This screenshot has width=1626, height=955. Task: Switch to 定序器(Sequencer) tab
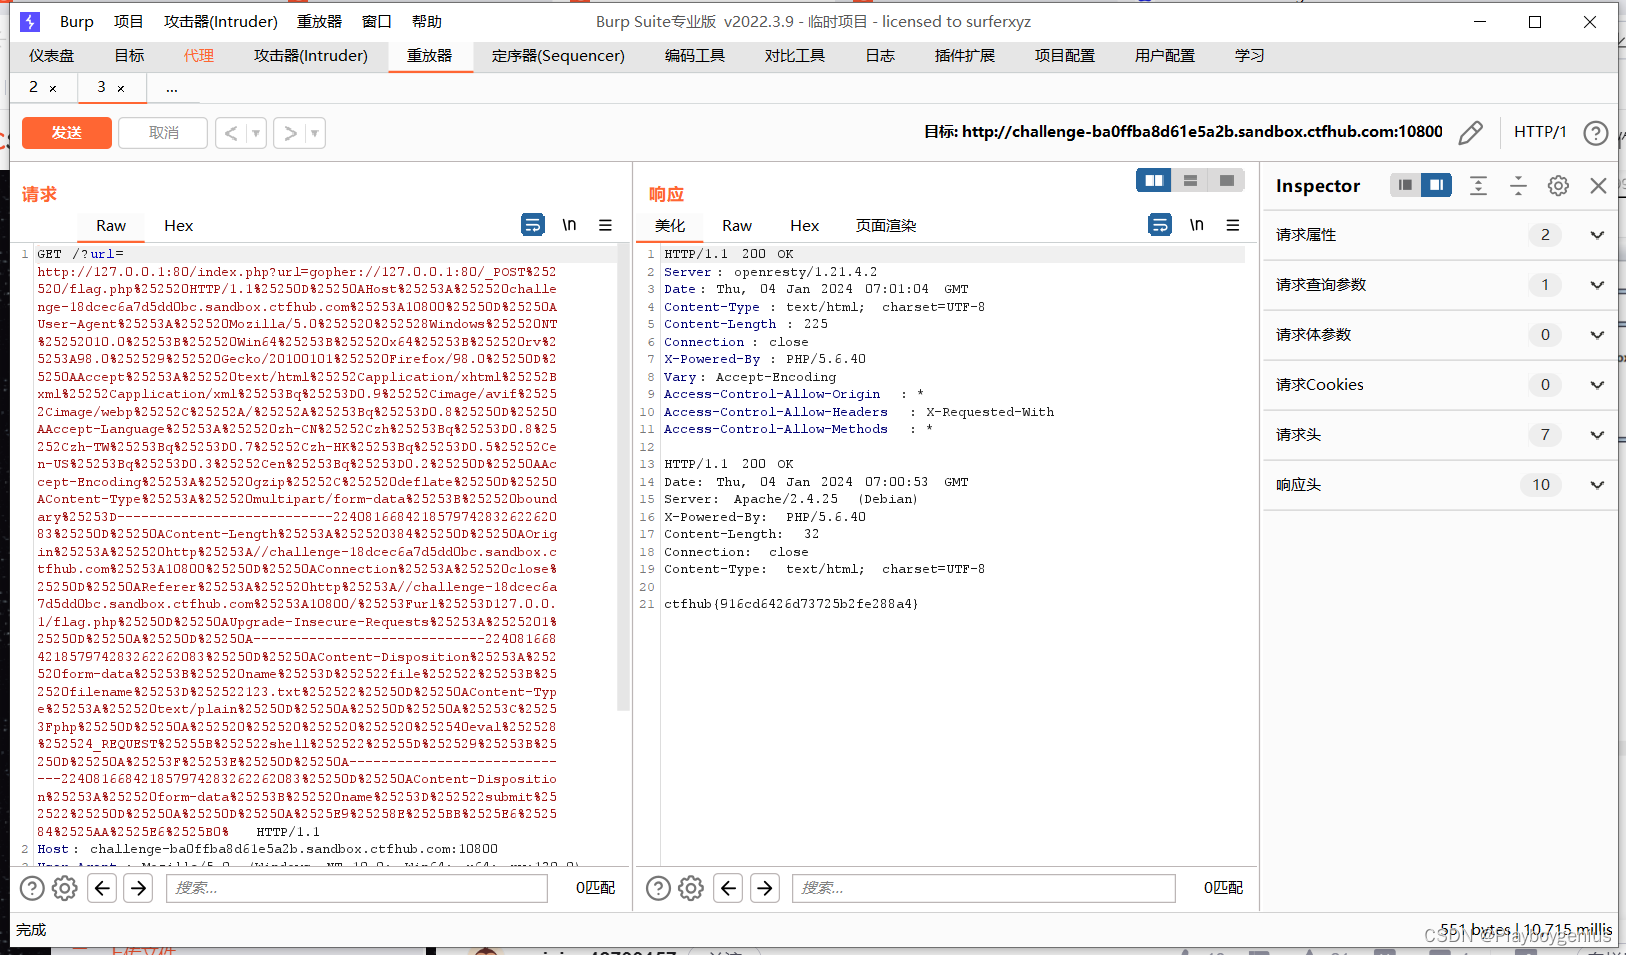tap(558, 55)
